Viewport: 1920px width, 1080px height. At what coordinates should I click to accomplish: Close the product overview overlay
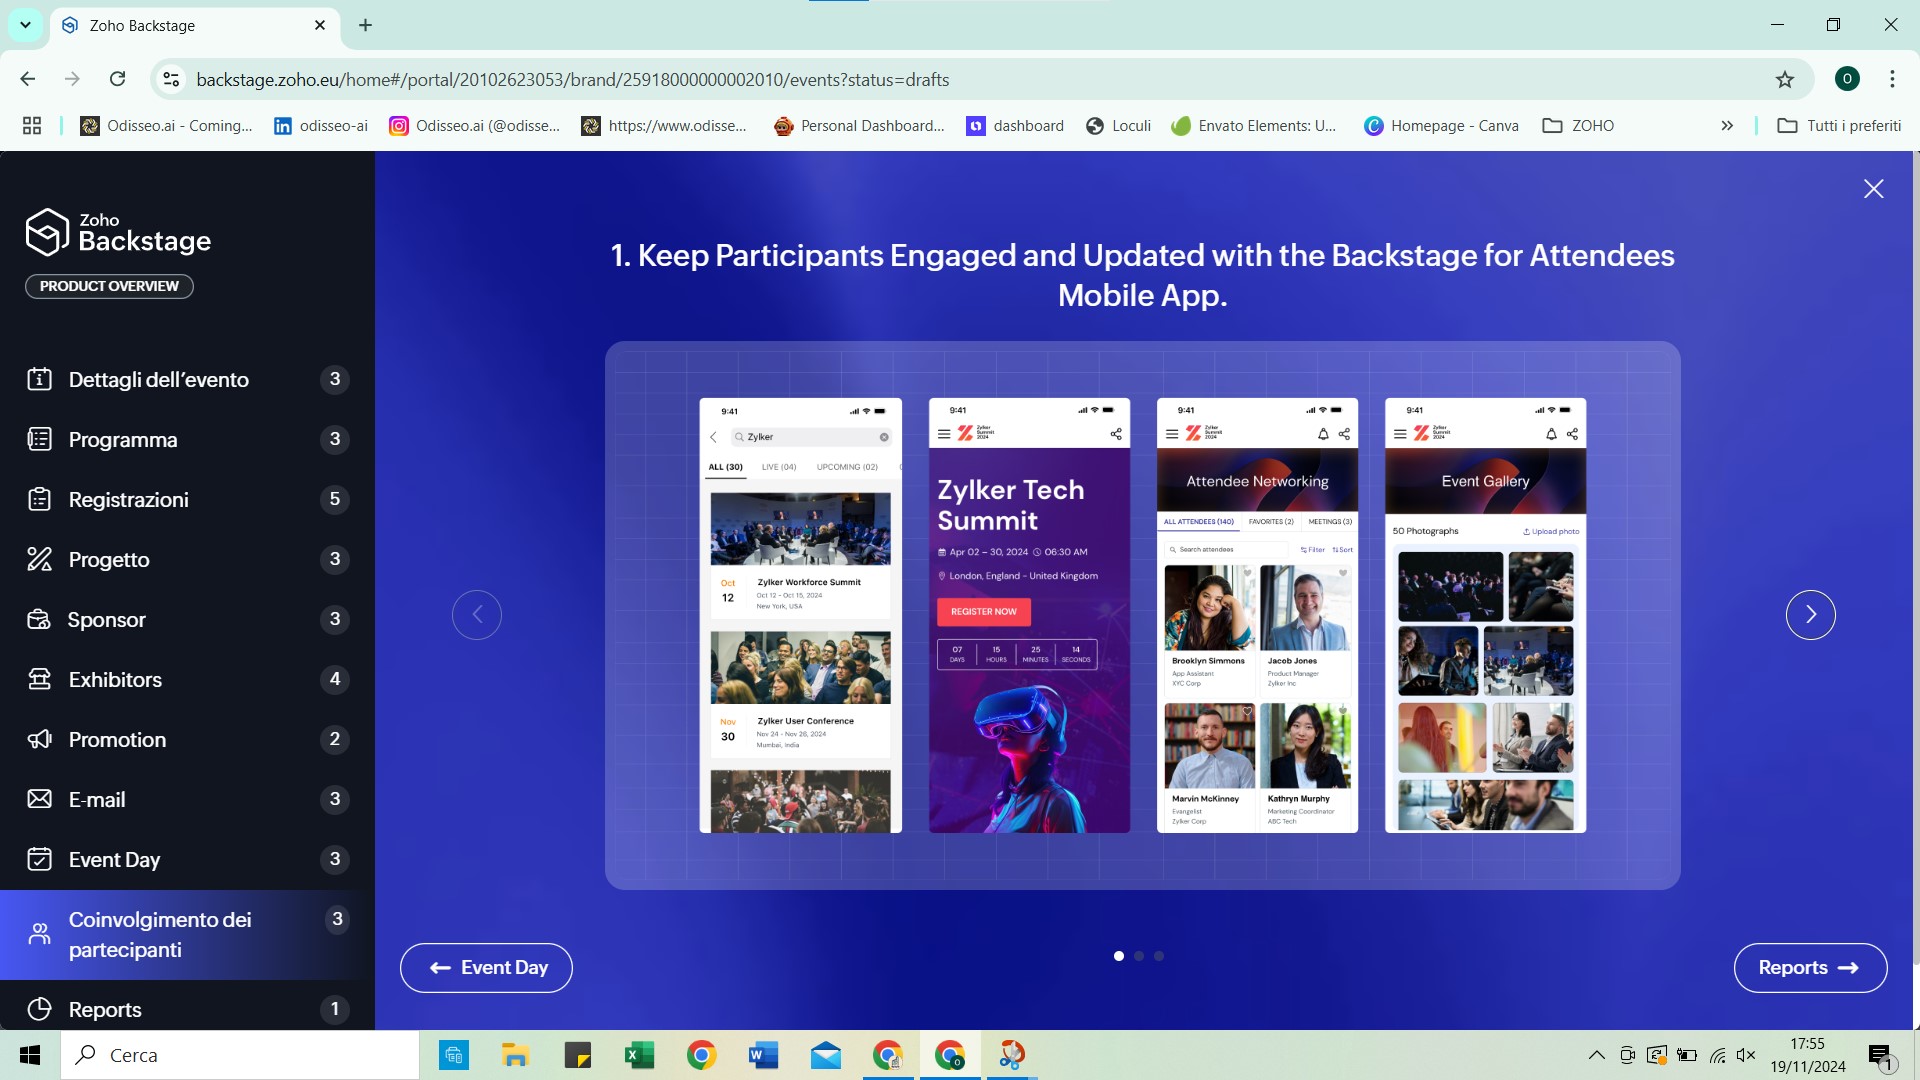pos(1873,189)
